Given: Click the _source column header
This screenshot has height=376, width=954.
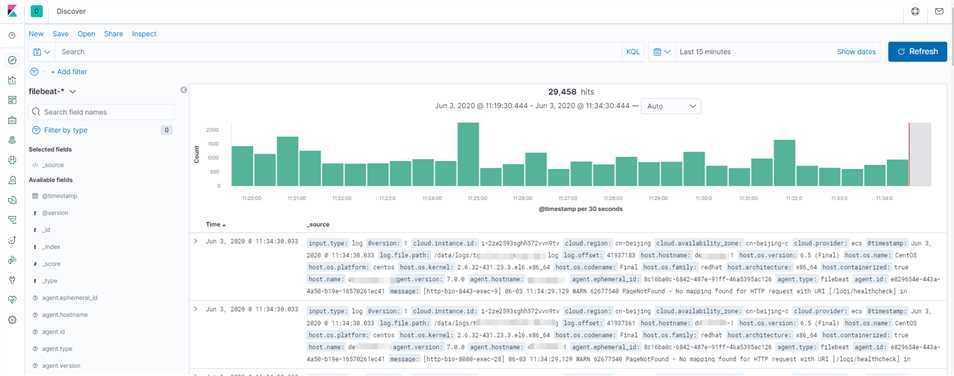Looking at the screenshot, I should click(x=317, y=225).
